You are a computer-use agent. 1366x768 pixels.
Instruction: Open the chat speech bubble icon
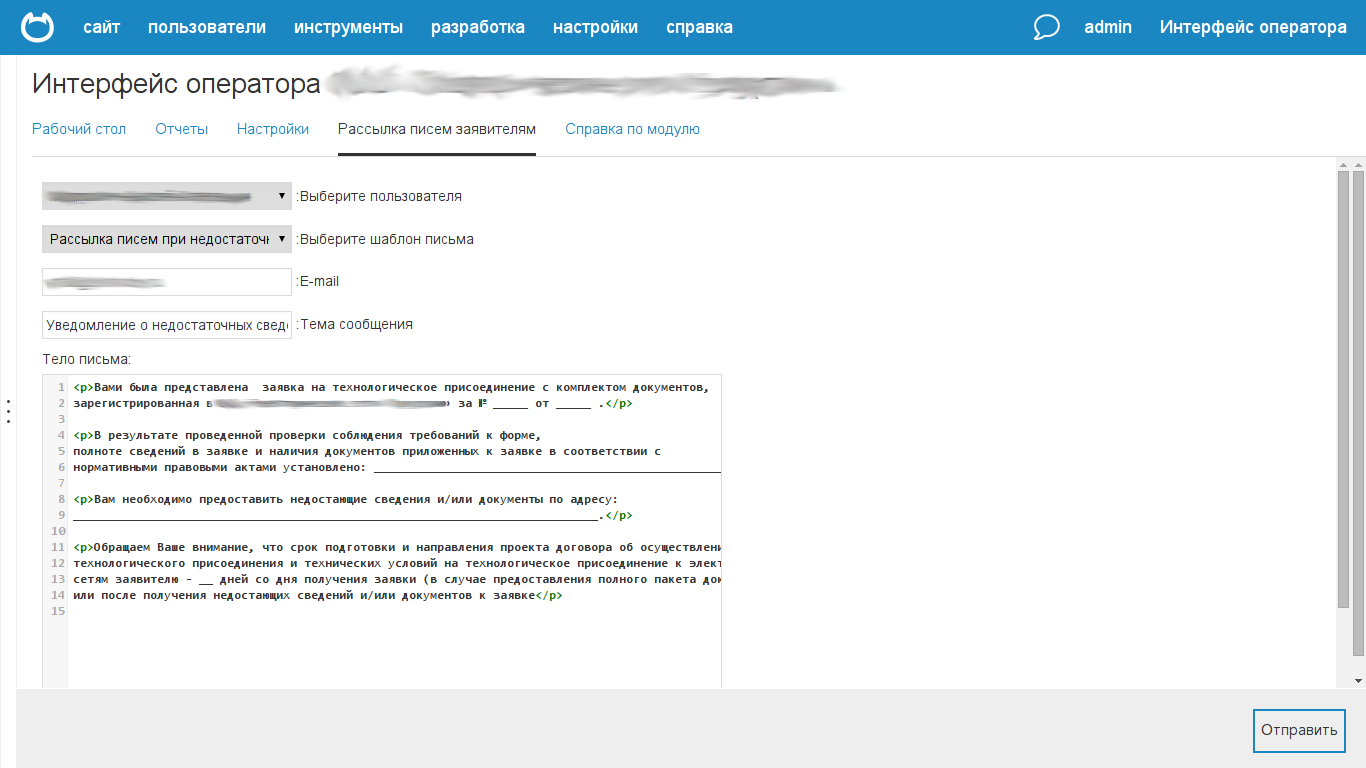click(x=1046, y=27)
